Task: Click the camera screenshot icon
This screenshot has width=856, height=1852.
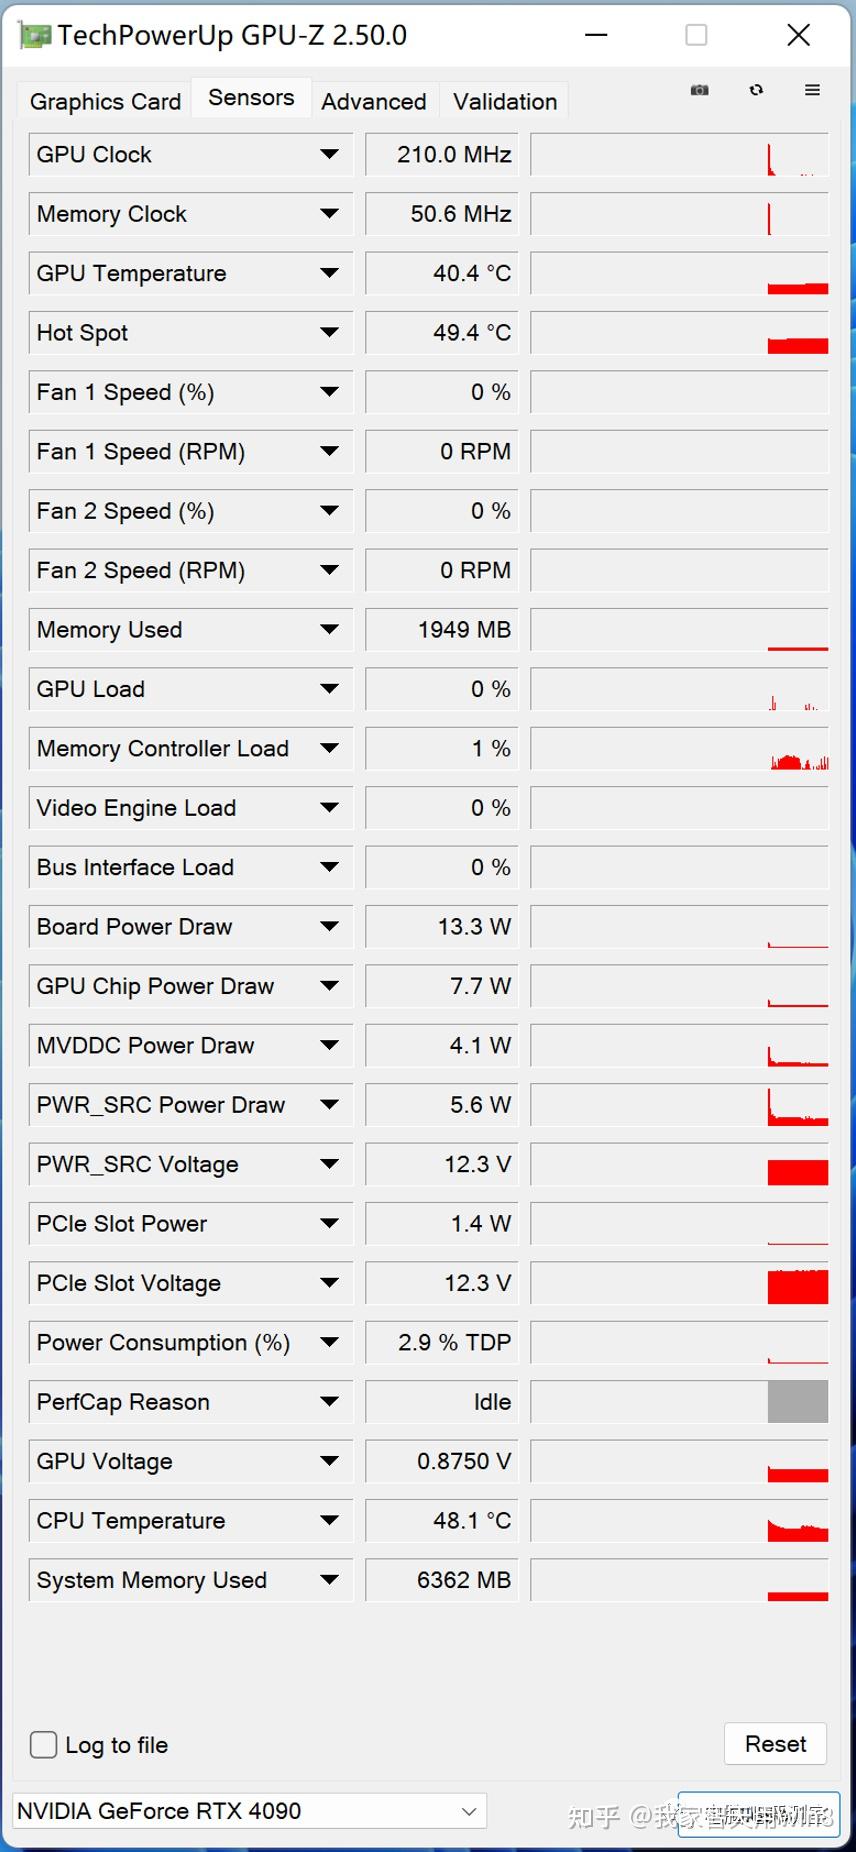Action: pos(698,90)
